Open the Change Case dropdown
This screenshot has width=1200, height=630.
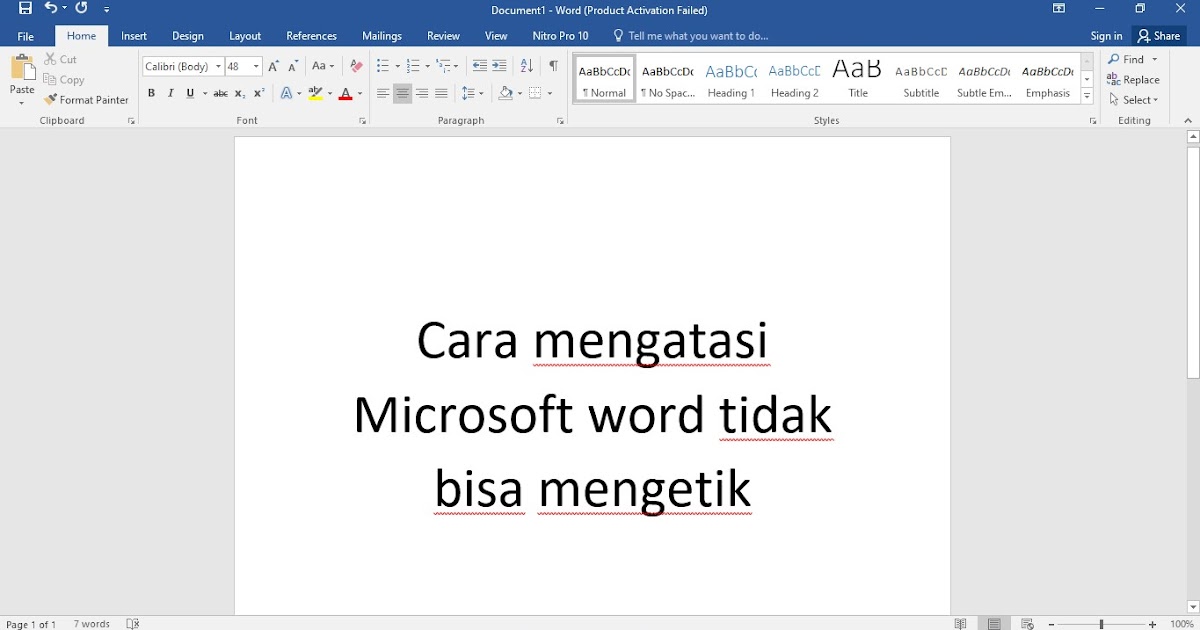(x=322, y=66)
